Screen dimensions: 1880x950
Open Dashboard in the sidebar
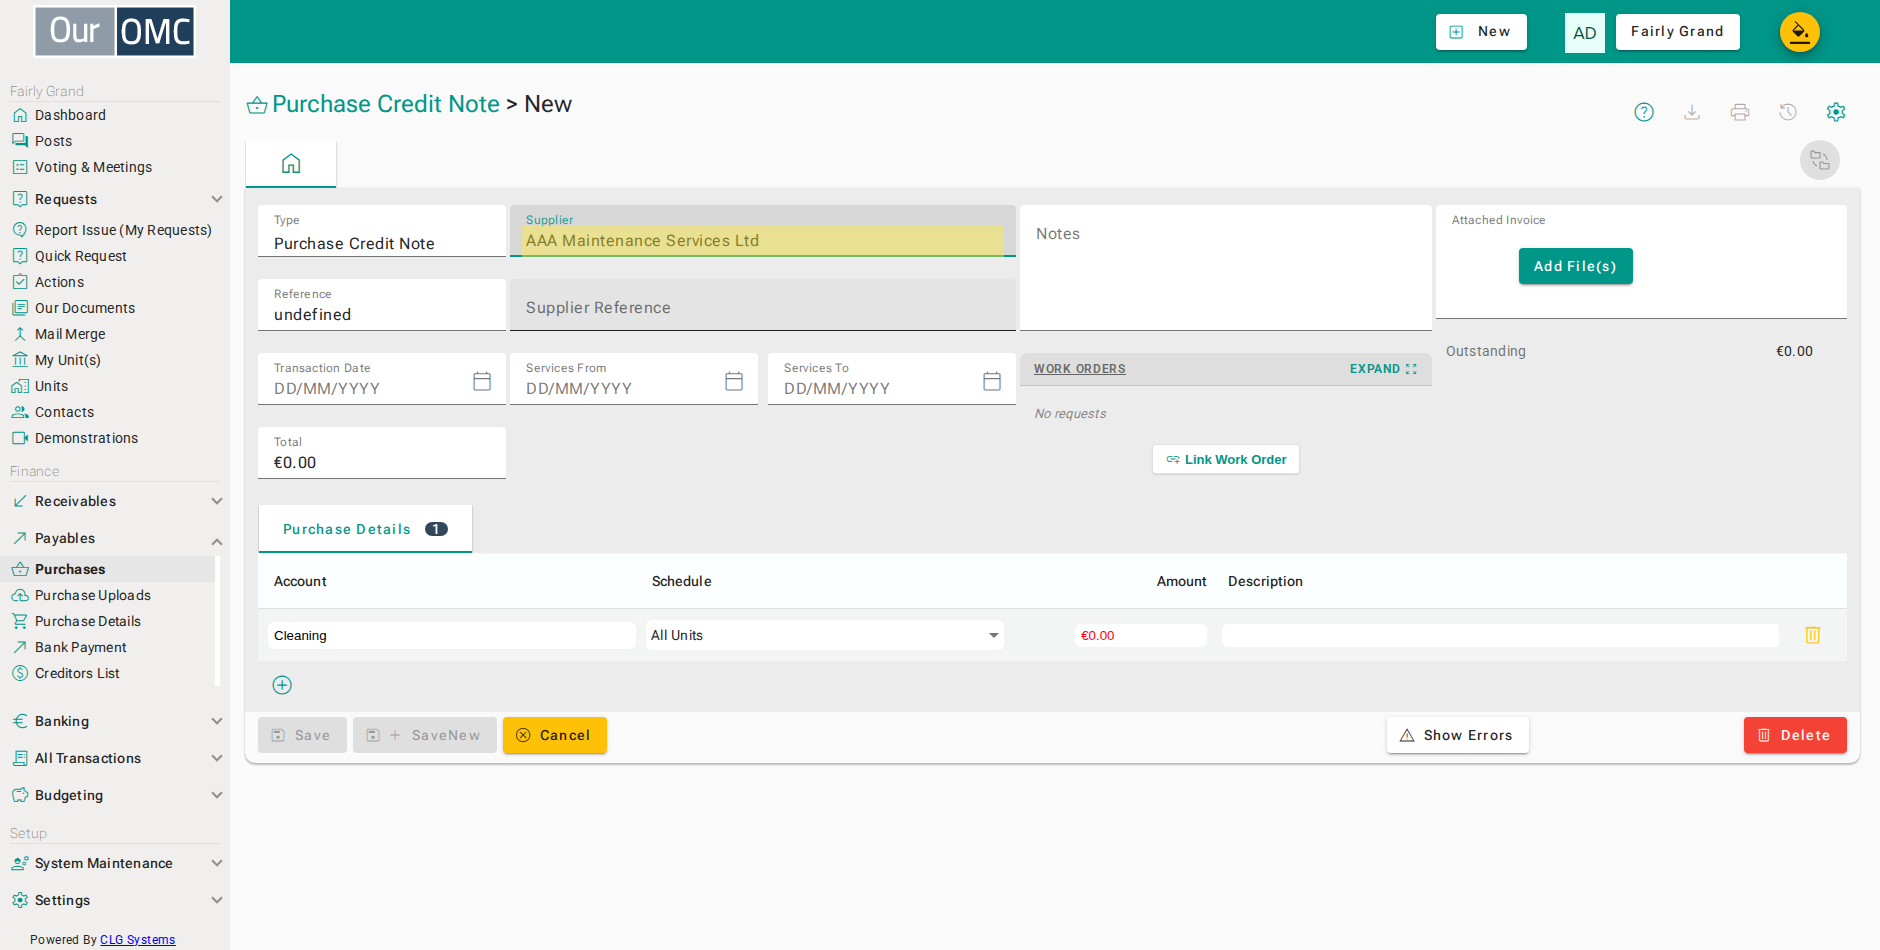[70, 115]
